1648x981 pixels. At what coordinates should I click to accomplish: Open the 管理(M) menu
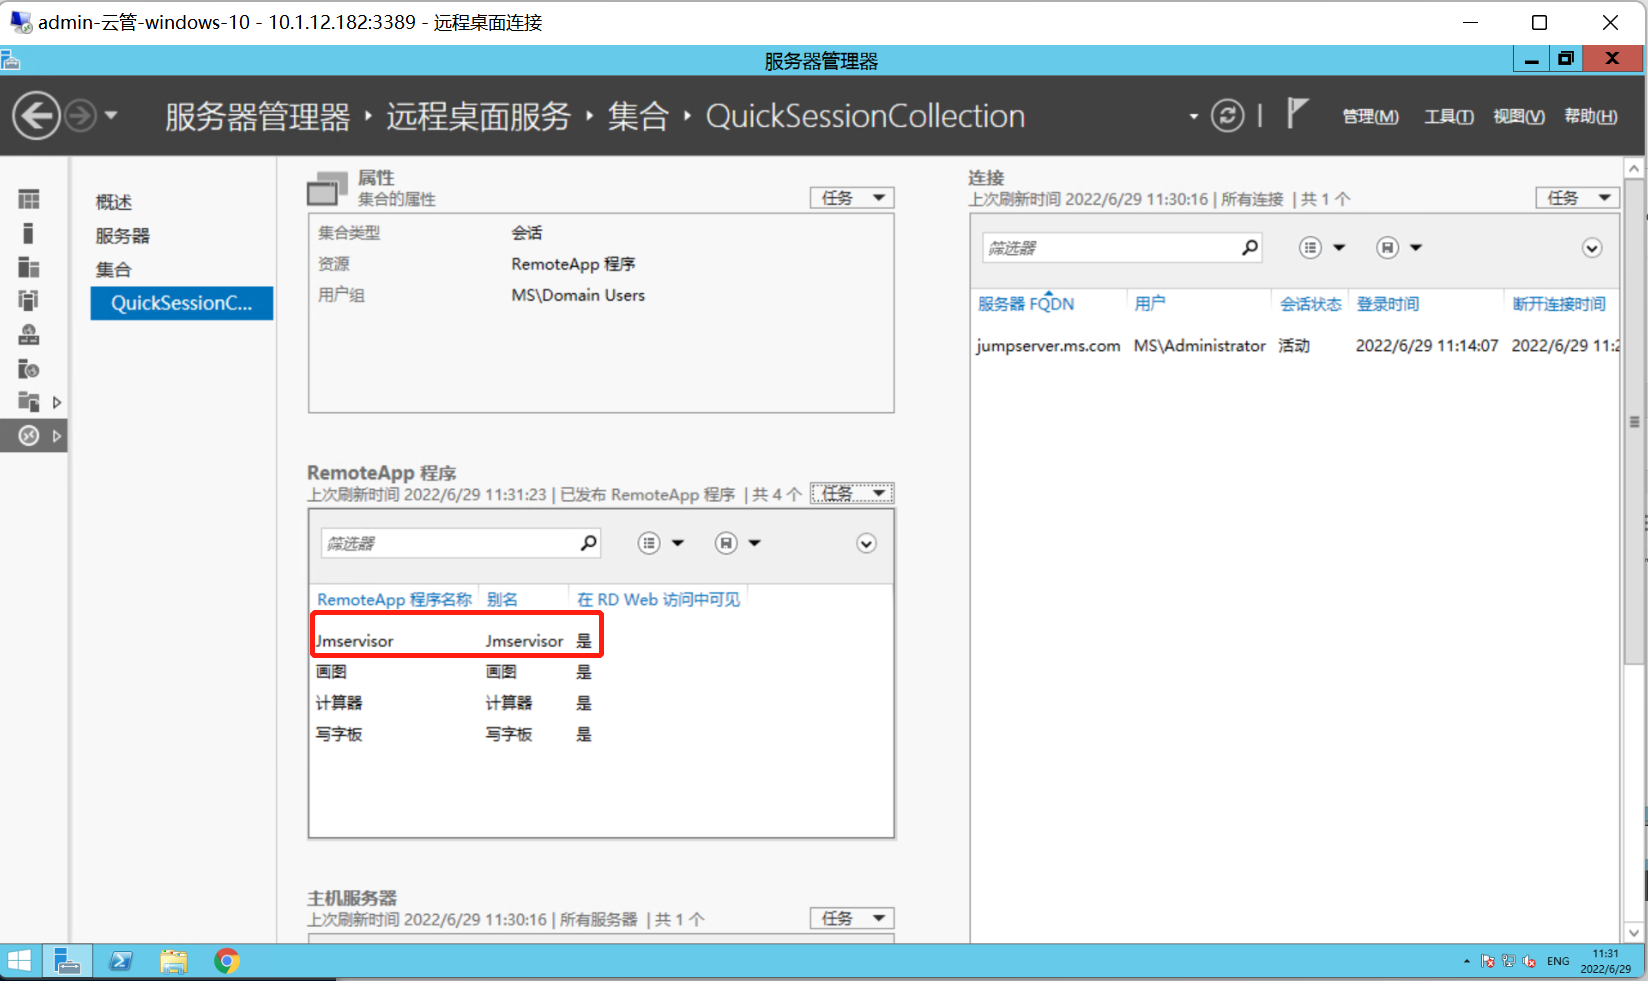tap(1369, 116)
